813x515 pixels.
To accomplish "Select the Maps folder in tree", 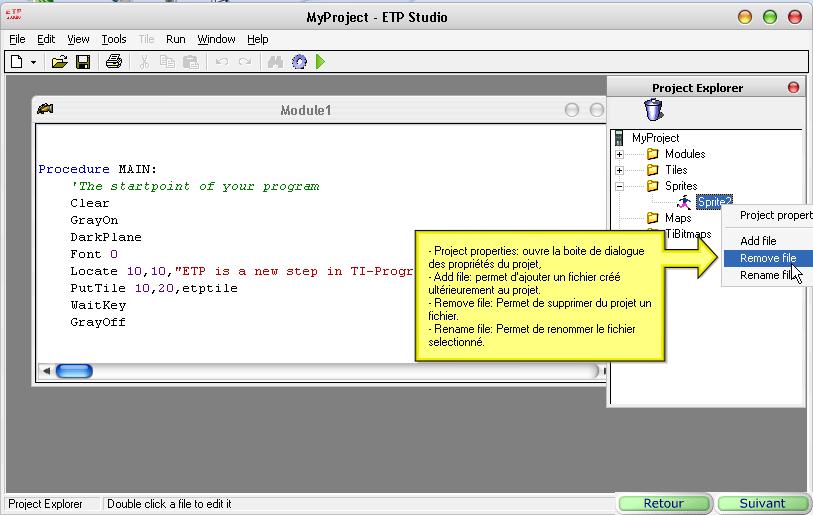I will click(678, 218).
